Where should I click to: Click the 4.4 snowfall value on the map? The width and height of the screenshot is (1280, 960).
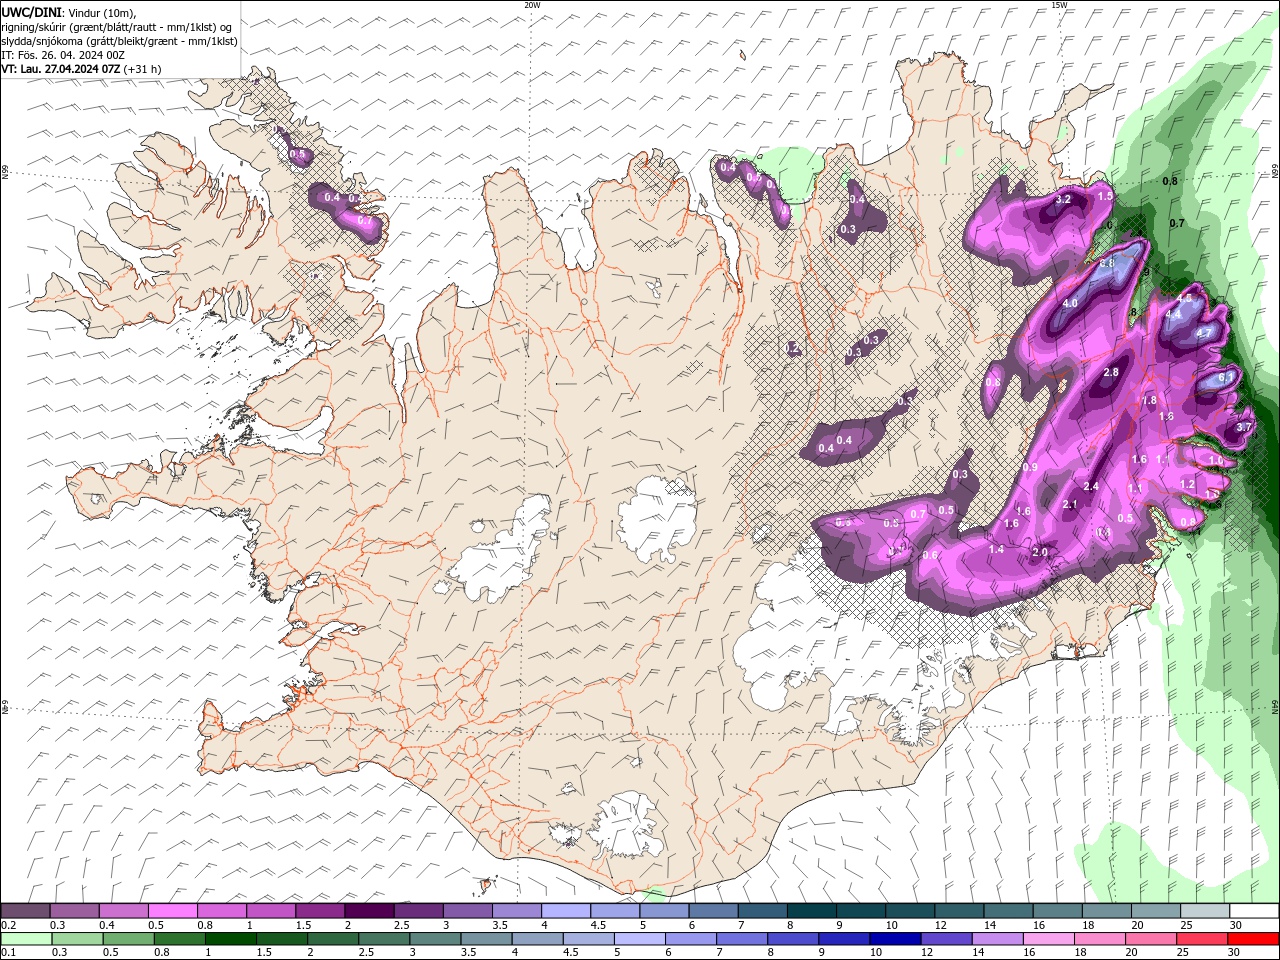click(1174, 314)
